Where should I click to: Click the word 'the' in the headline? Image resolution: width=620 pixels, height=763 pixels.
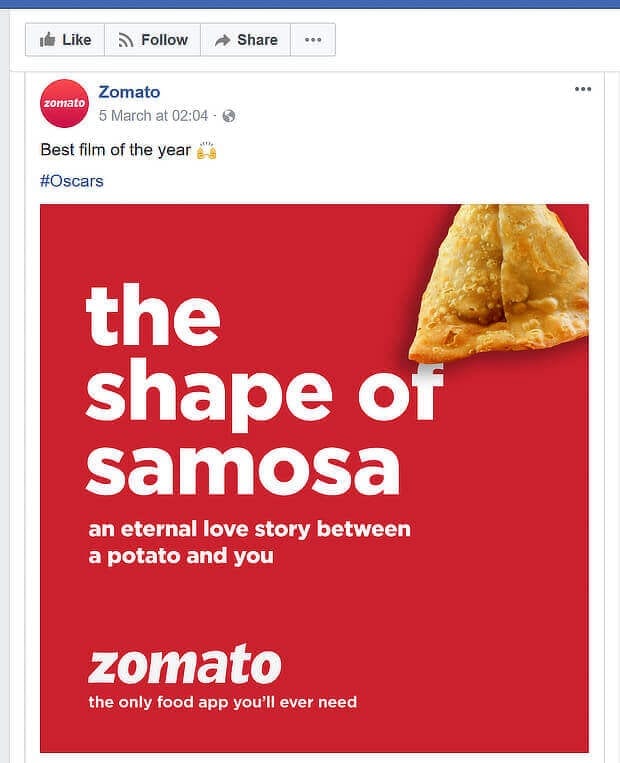pyautogui.click(x=153, y=313)
